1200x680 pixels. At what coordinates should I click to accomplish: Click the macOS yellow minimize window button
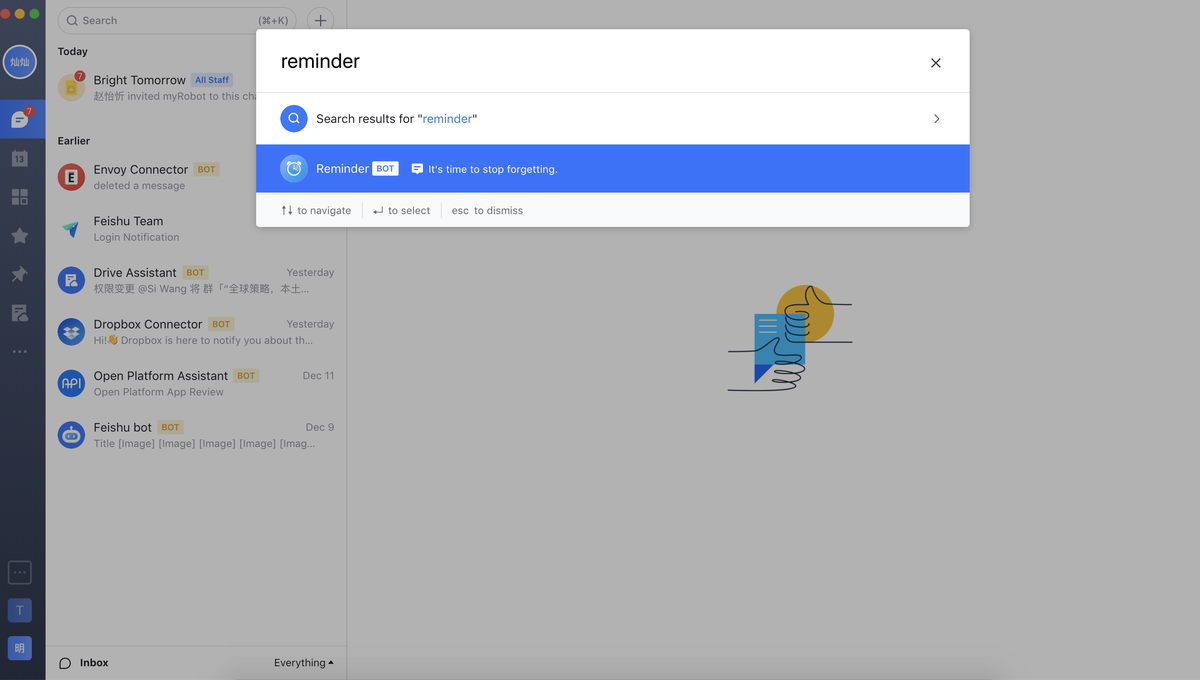[x=20, y=13]
